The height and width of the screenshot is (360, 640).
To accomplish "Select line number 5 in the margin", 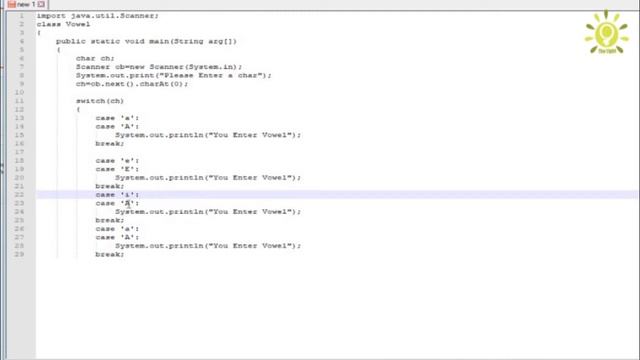I will coord(22,50).
